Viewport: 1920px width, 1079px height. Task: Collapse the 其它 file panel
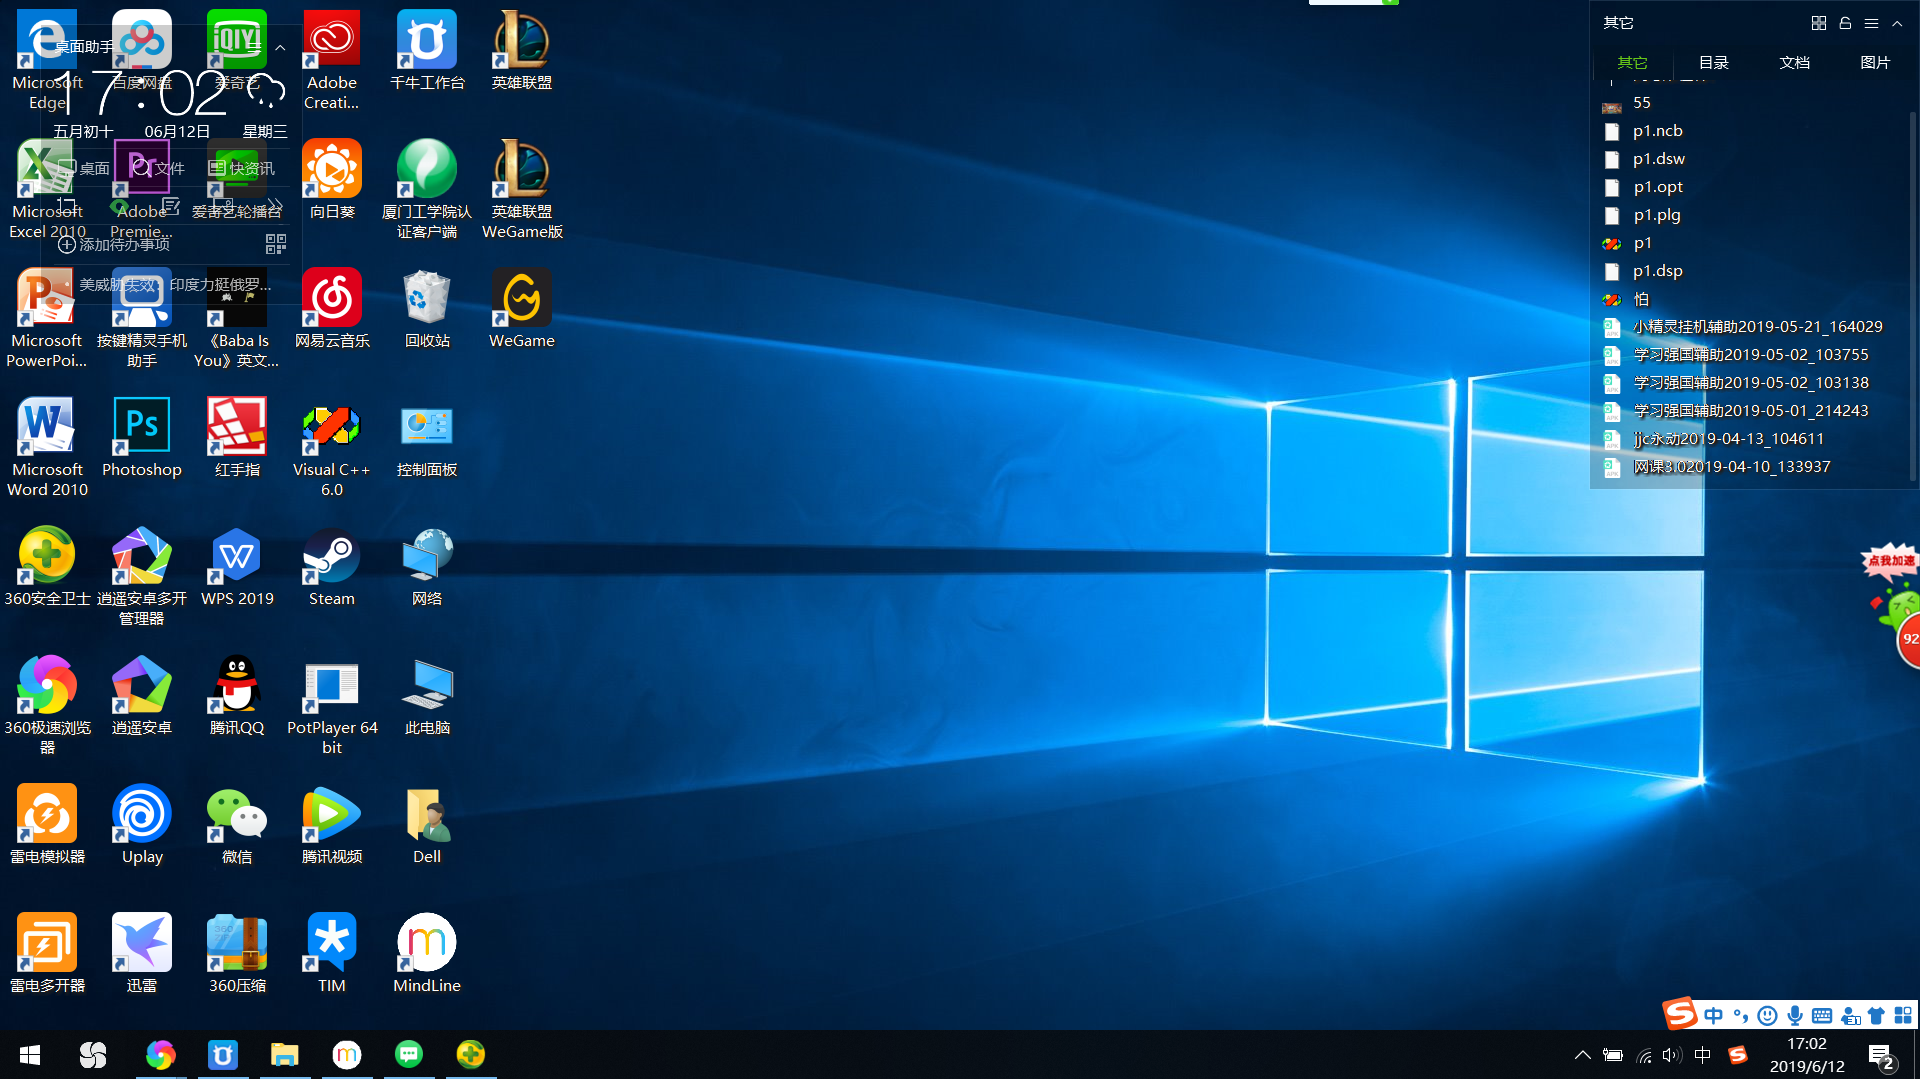(1897, 23)
